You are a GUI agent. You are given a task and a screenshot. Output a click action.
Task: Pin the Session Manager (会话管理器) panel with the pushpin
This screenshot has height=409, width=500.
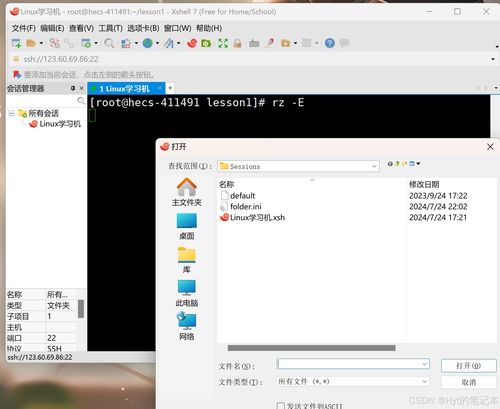coord(73,88)
